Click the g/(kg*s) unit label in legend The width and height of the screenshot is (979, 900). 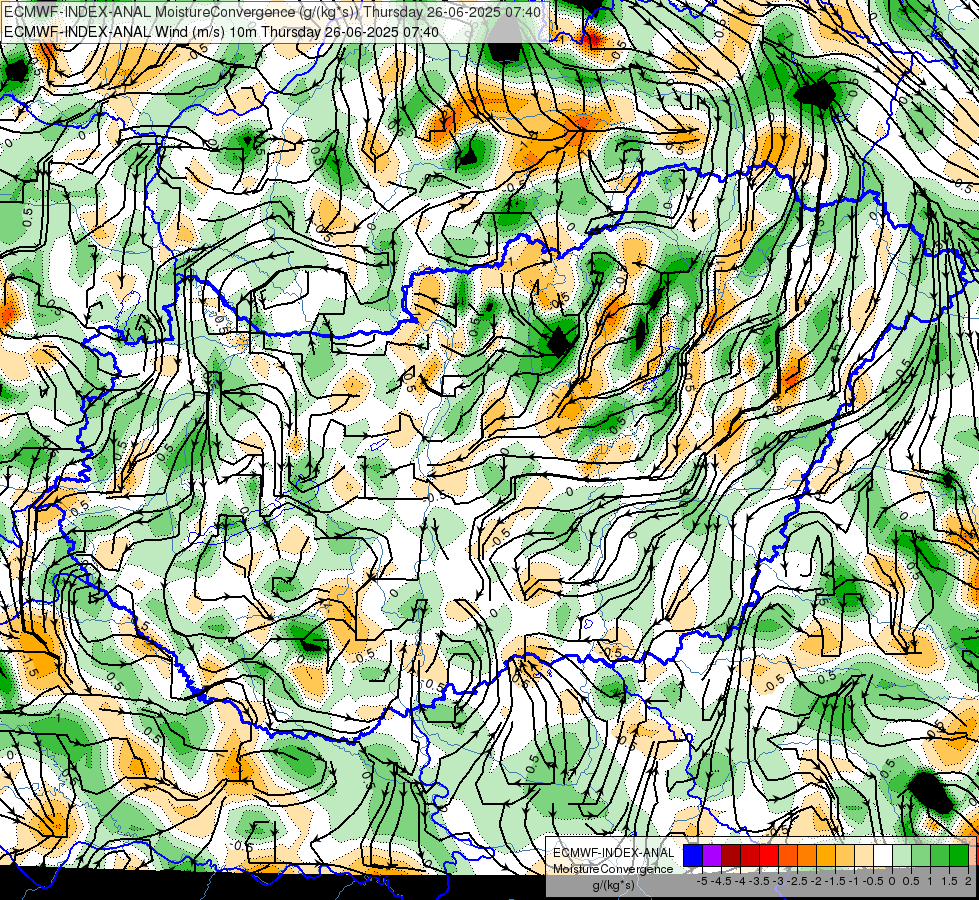(613, 886)
